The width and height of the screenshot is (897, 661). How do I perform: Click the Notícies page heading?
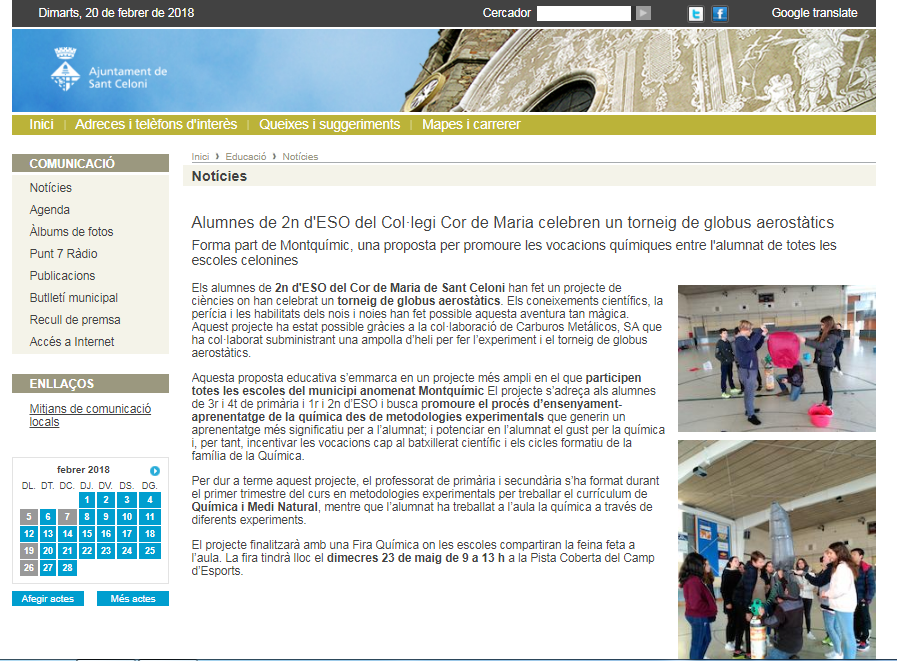[219, 176]
